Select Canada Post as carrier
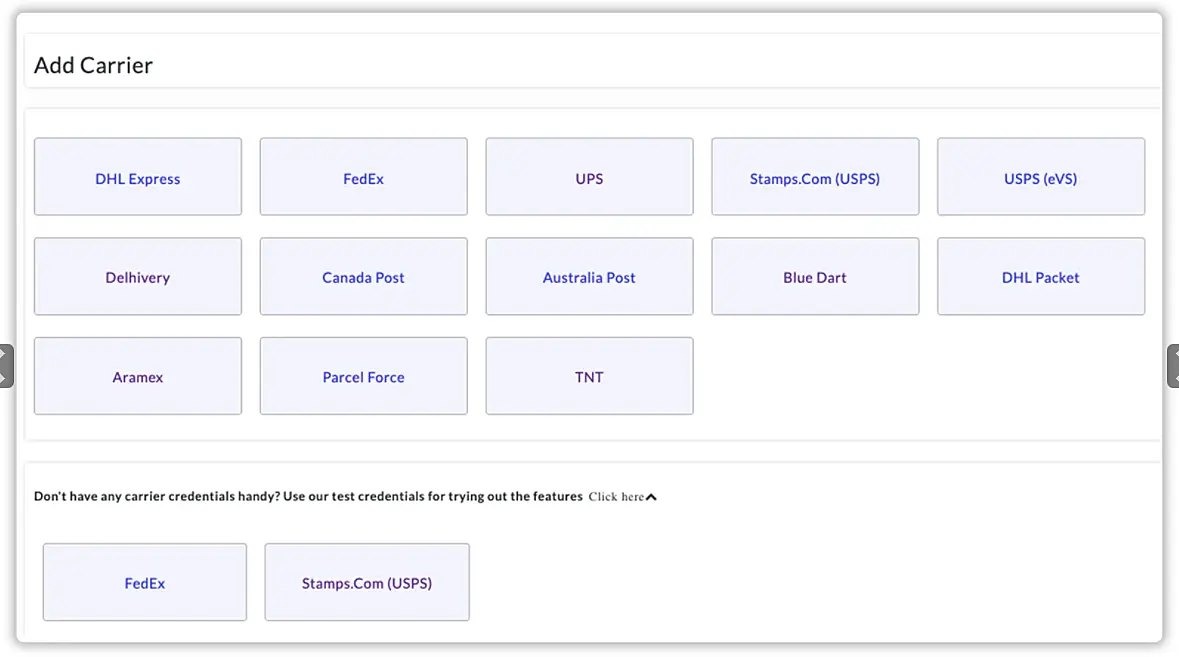The height and width of the screenshot is (657, 1179). tap(363, 277)
